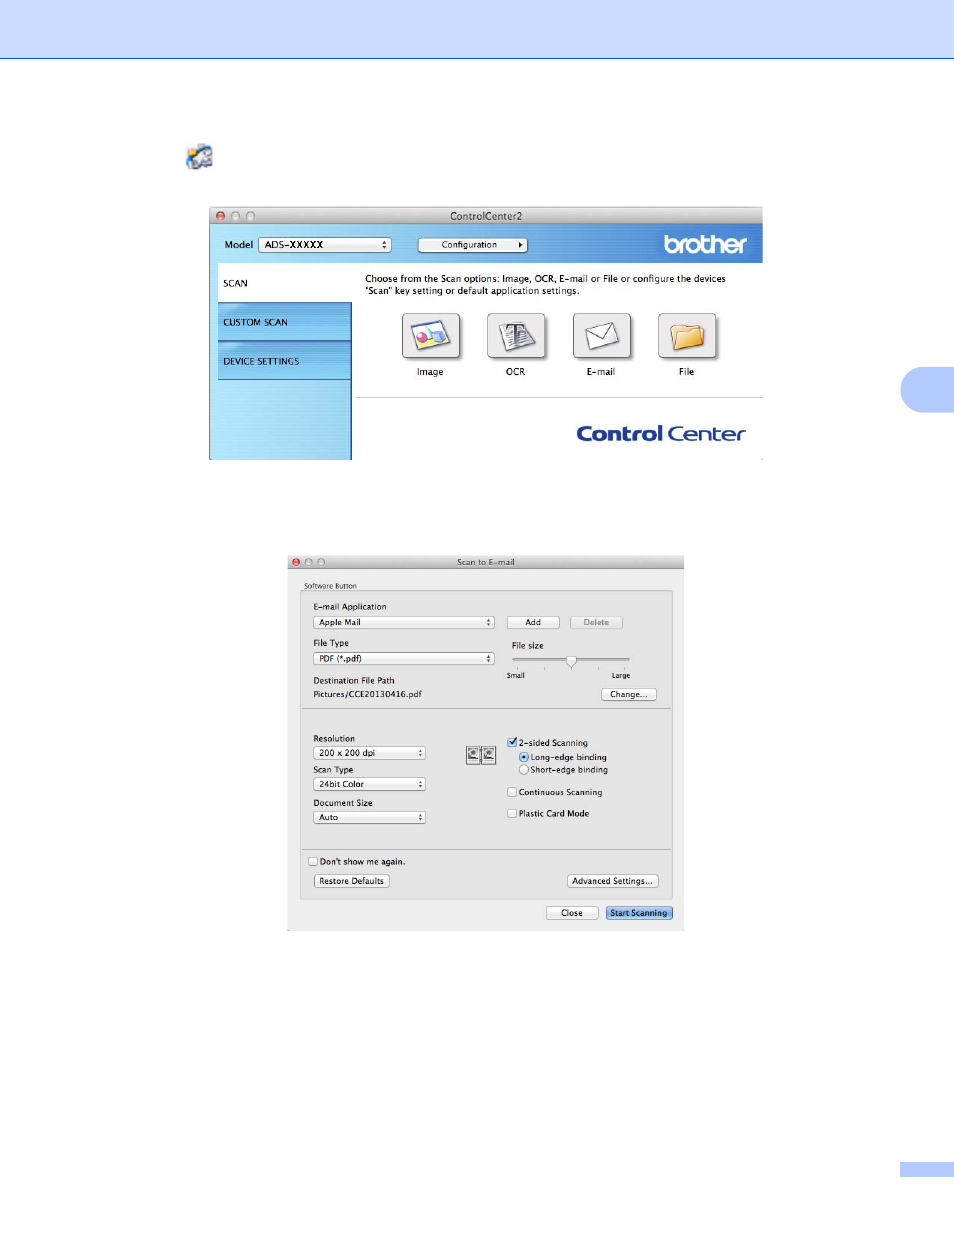Viewport: 954px width, 1235px height.
Task: Open the Model ADS-XXXXX dropdown
Action: tap(324, 245)
